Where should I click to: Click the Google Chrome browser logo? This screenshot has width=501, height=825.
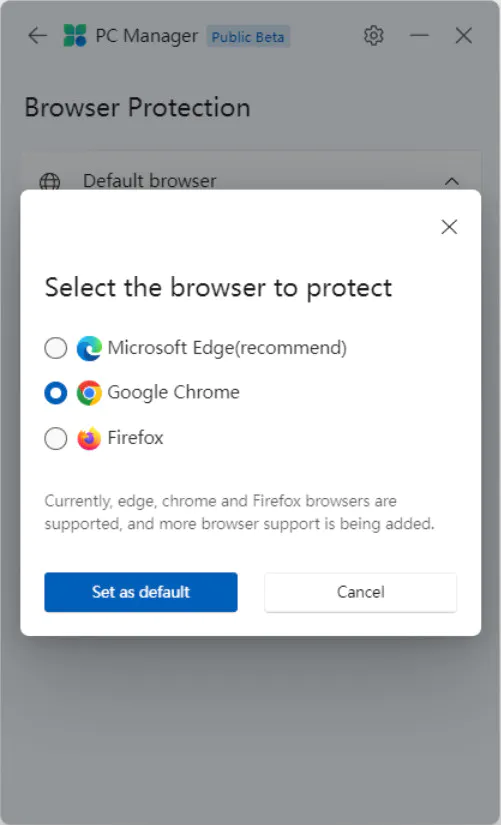[x=89, y=393]
